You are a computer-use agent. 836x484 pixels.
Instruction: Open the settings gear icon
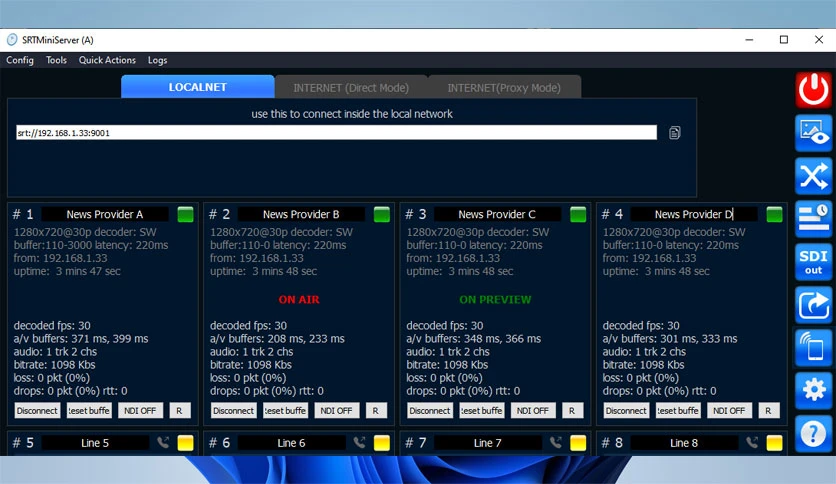813,391
